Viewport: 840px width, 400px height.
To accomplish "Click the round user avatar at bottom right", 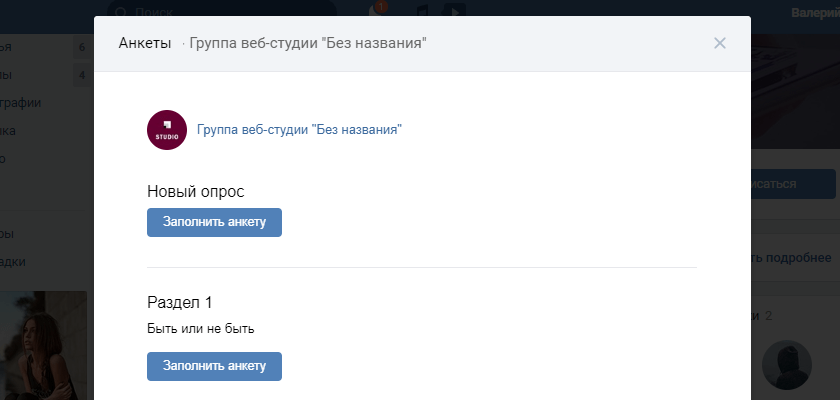I will 786,365.
